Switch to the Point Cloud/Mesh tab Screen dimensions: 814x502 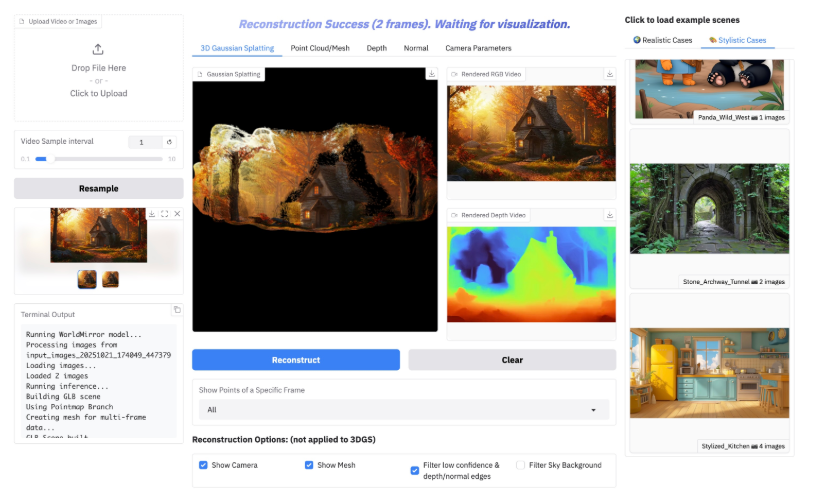[320, 48]
